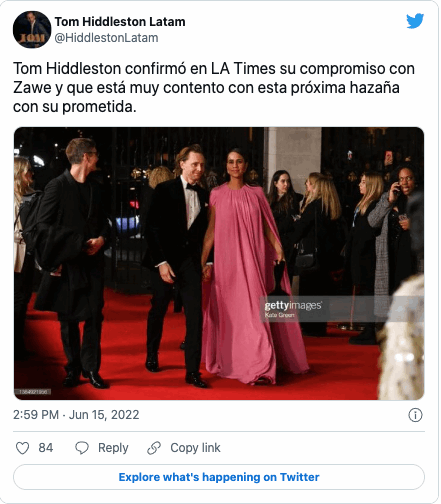Click the gettyimages watermark on the photo

click(x=293, y=306)
